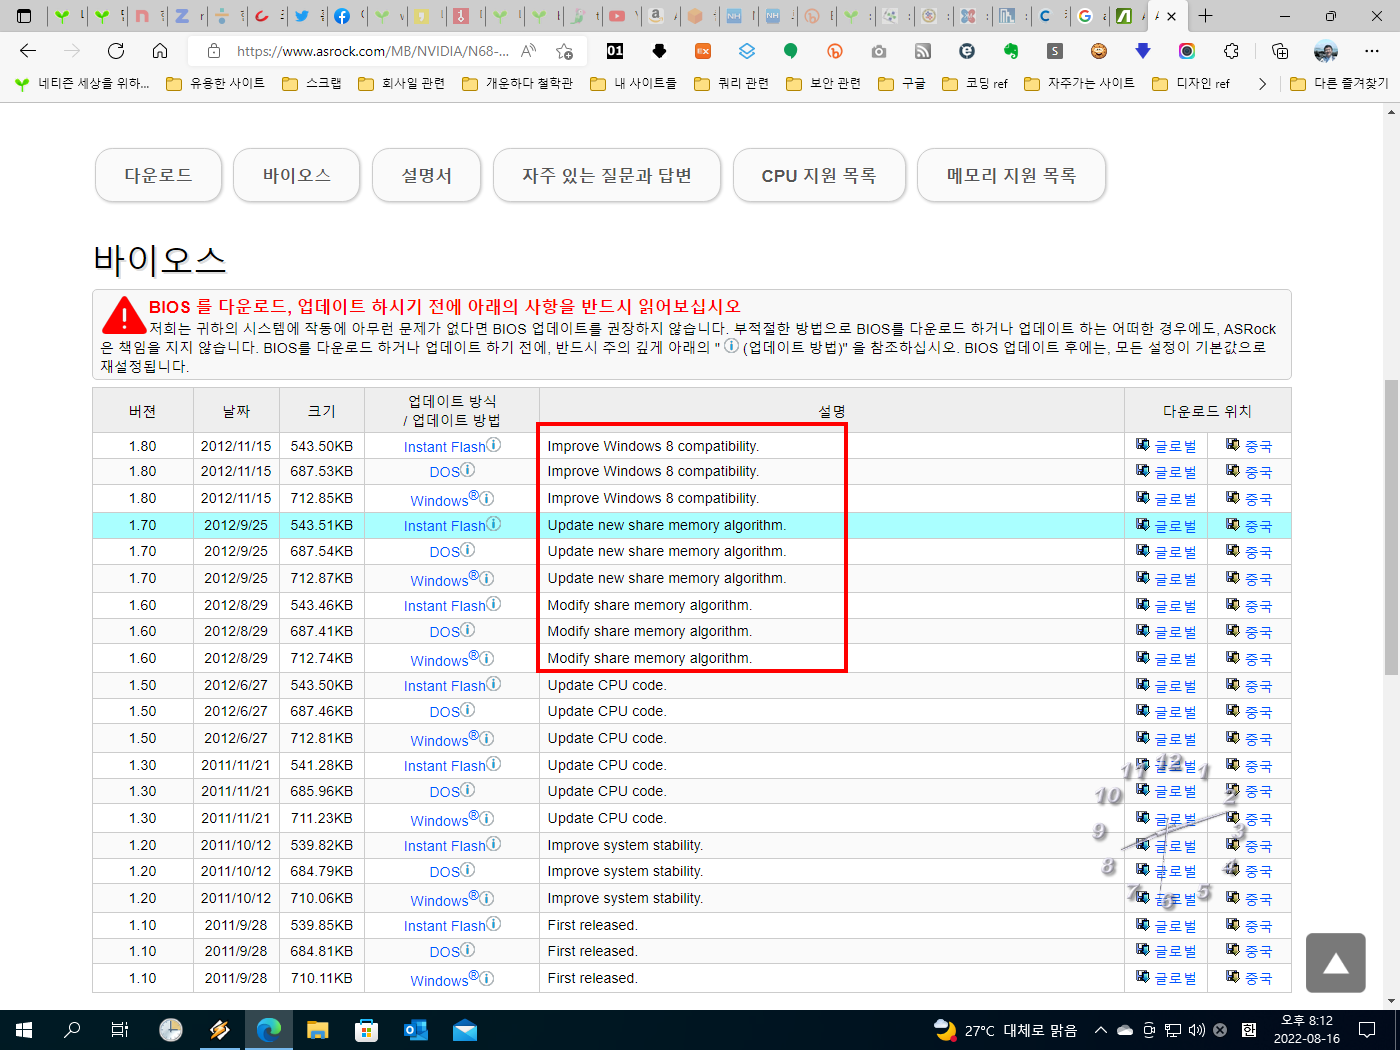This screenshot has height=1050, width=1400.
Task: Expand the 개운하다 철학관 bookmark folder
Action: click(518, 84)
